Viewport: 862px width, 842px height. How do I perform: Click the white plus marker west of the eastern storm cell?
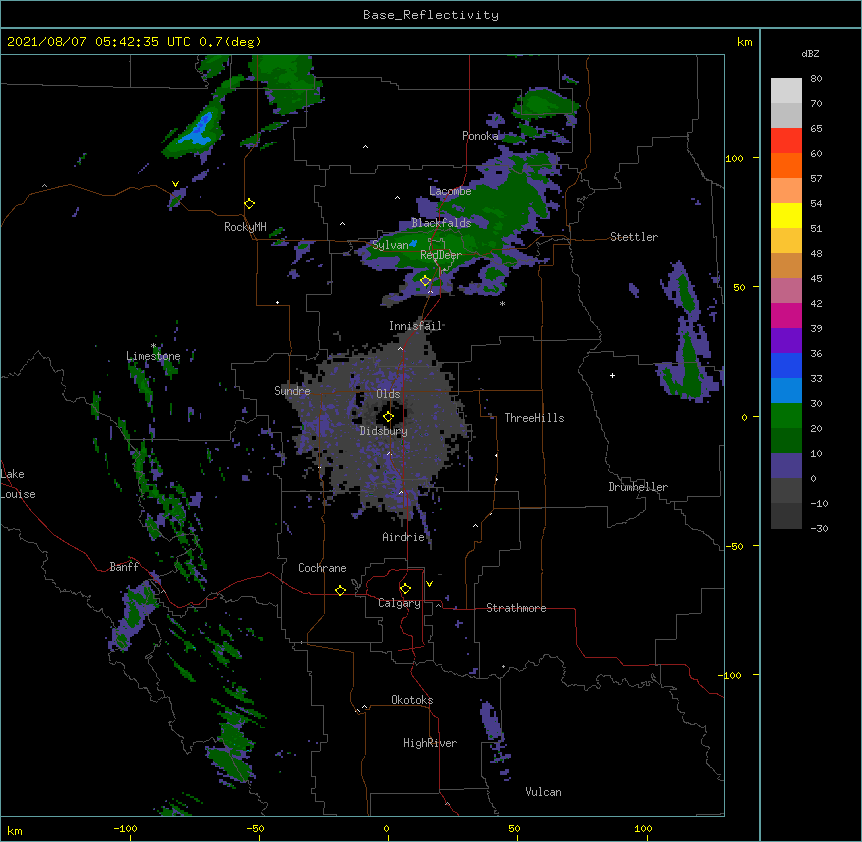tap(612, 375)
